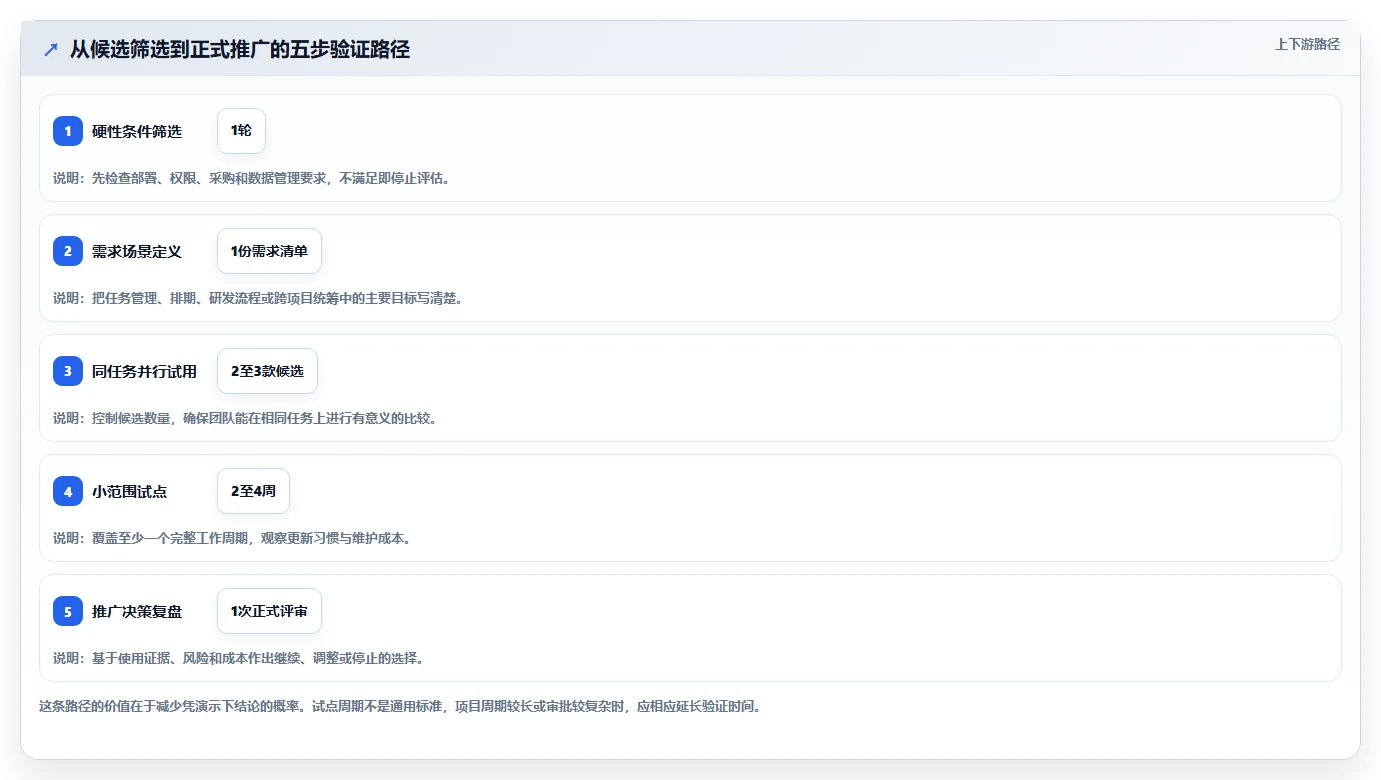
Task: Click the 硬性条件筛选 step title
Action: tap(137, 131)
